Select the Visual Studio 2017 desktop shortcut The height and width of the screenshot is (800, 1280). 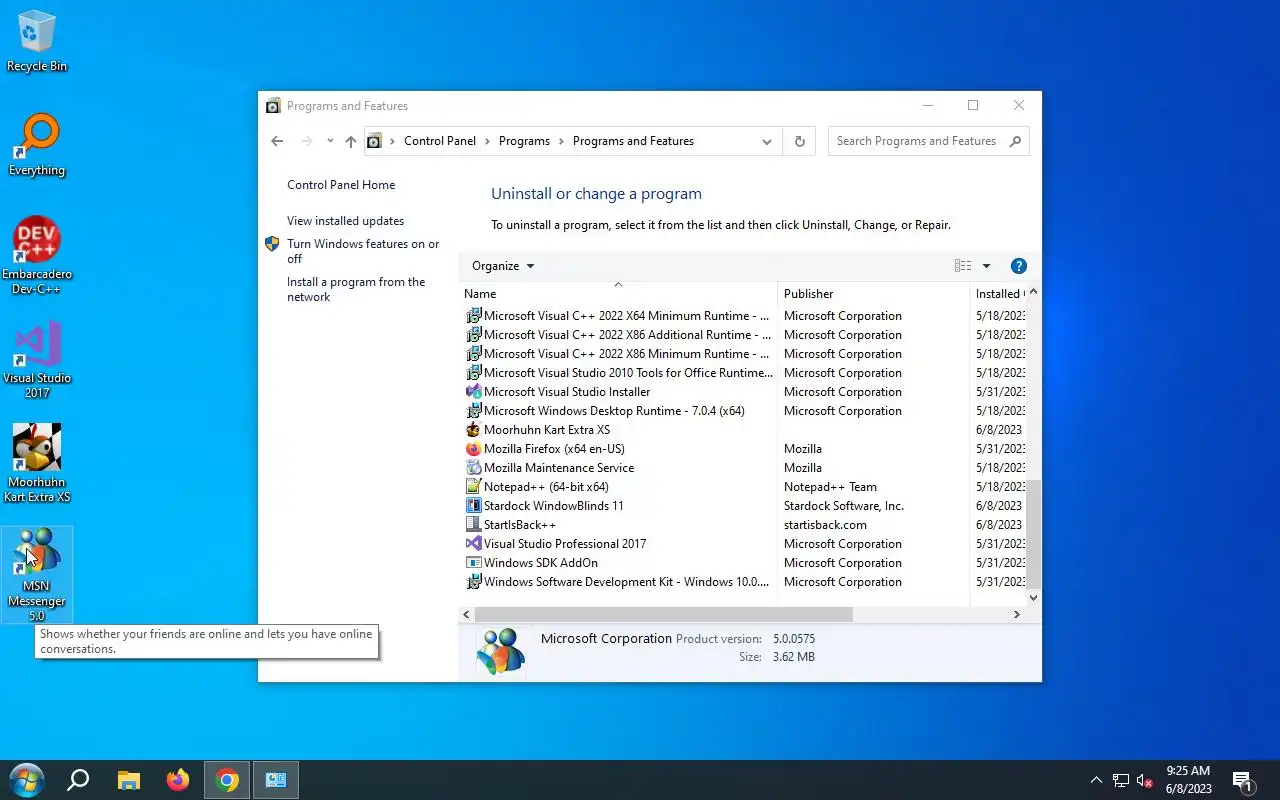pos(37,360)
